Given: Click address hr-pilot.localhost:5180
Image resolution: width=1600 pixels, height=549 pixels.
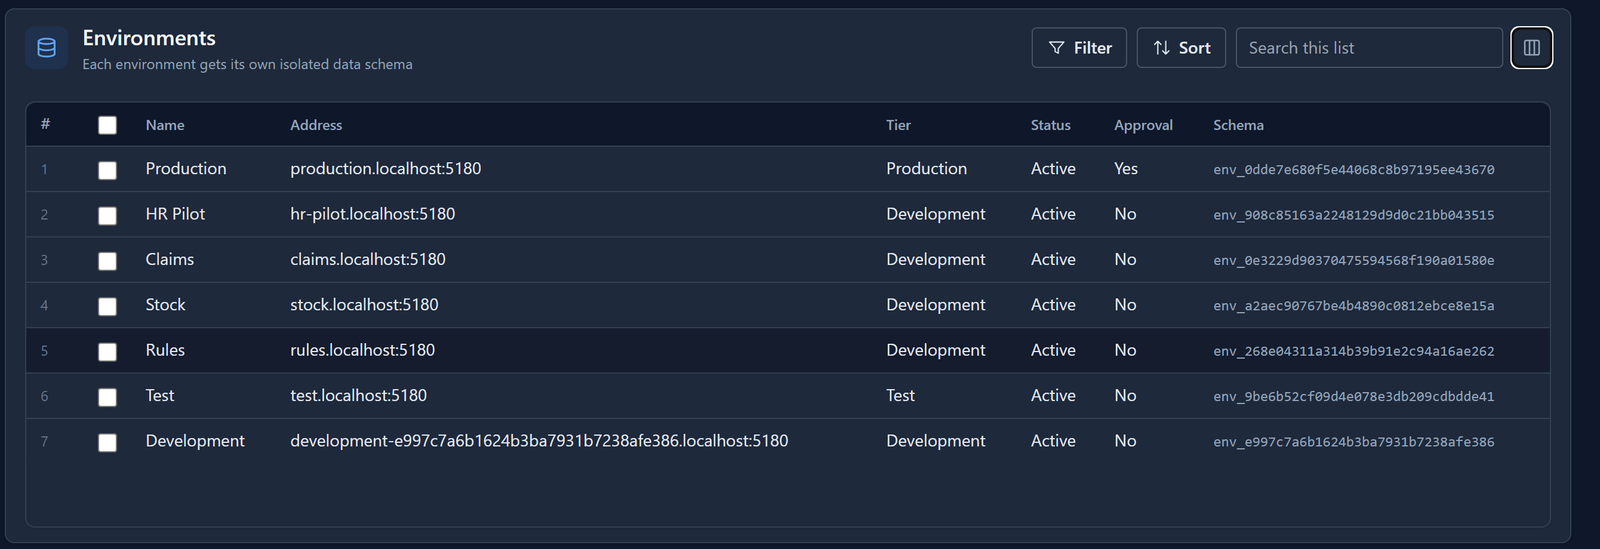Looking at the screenshot, I should pos(373,214).
